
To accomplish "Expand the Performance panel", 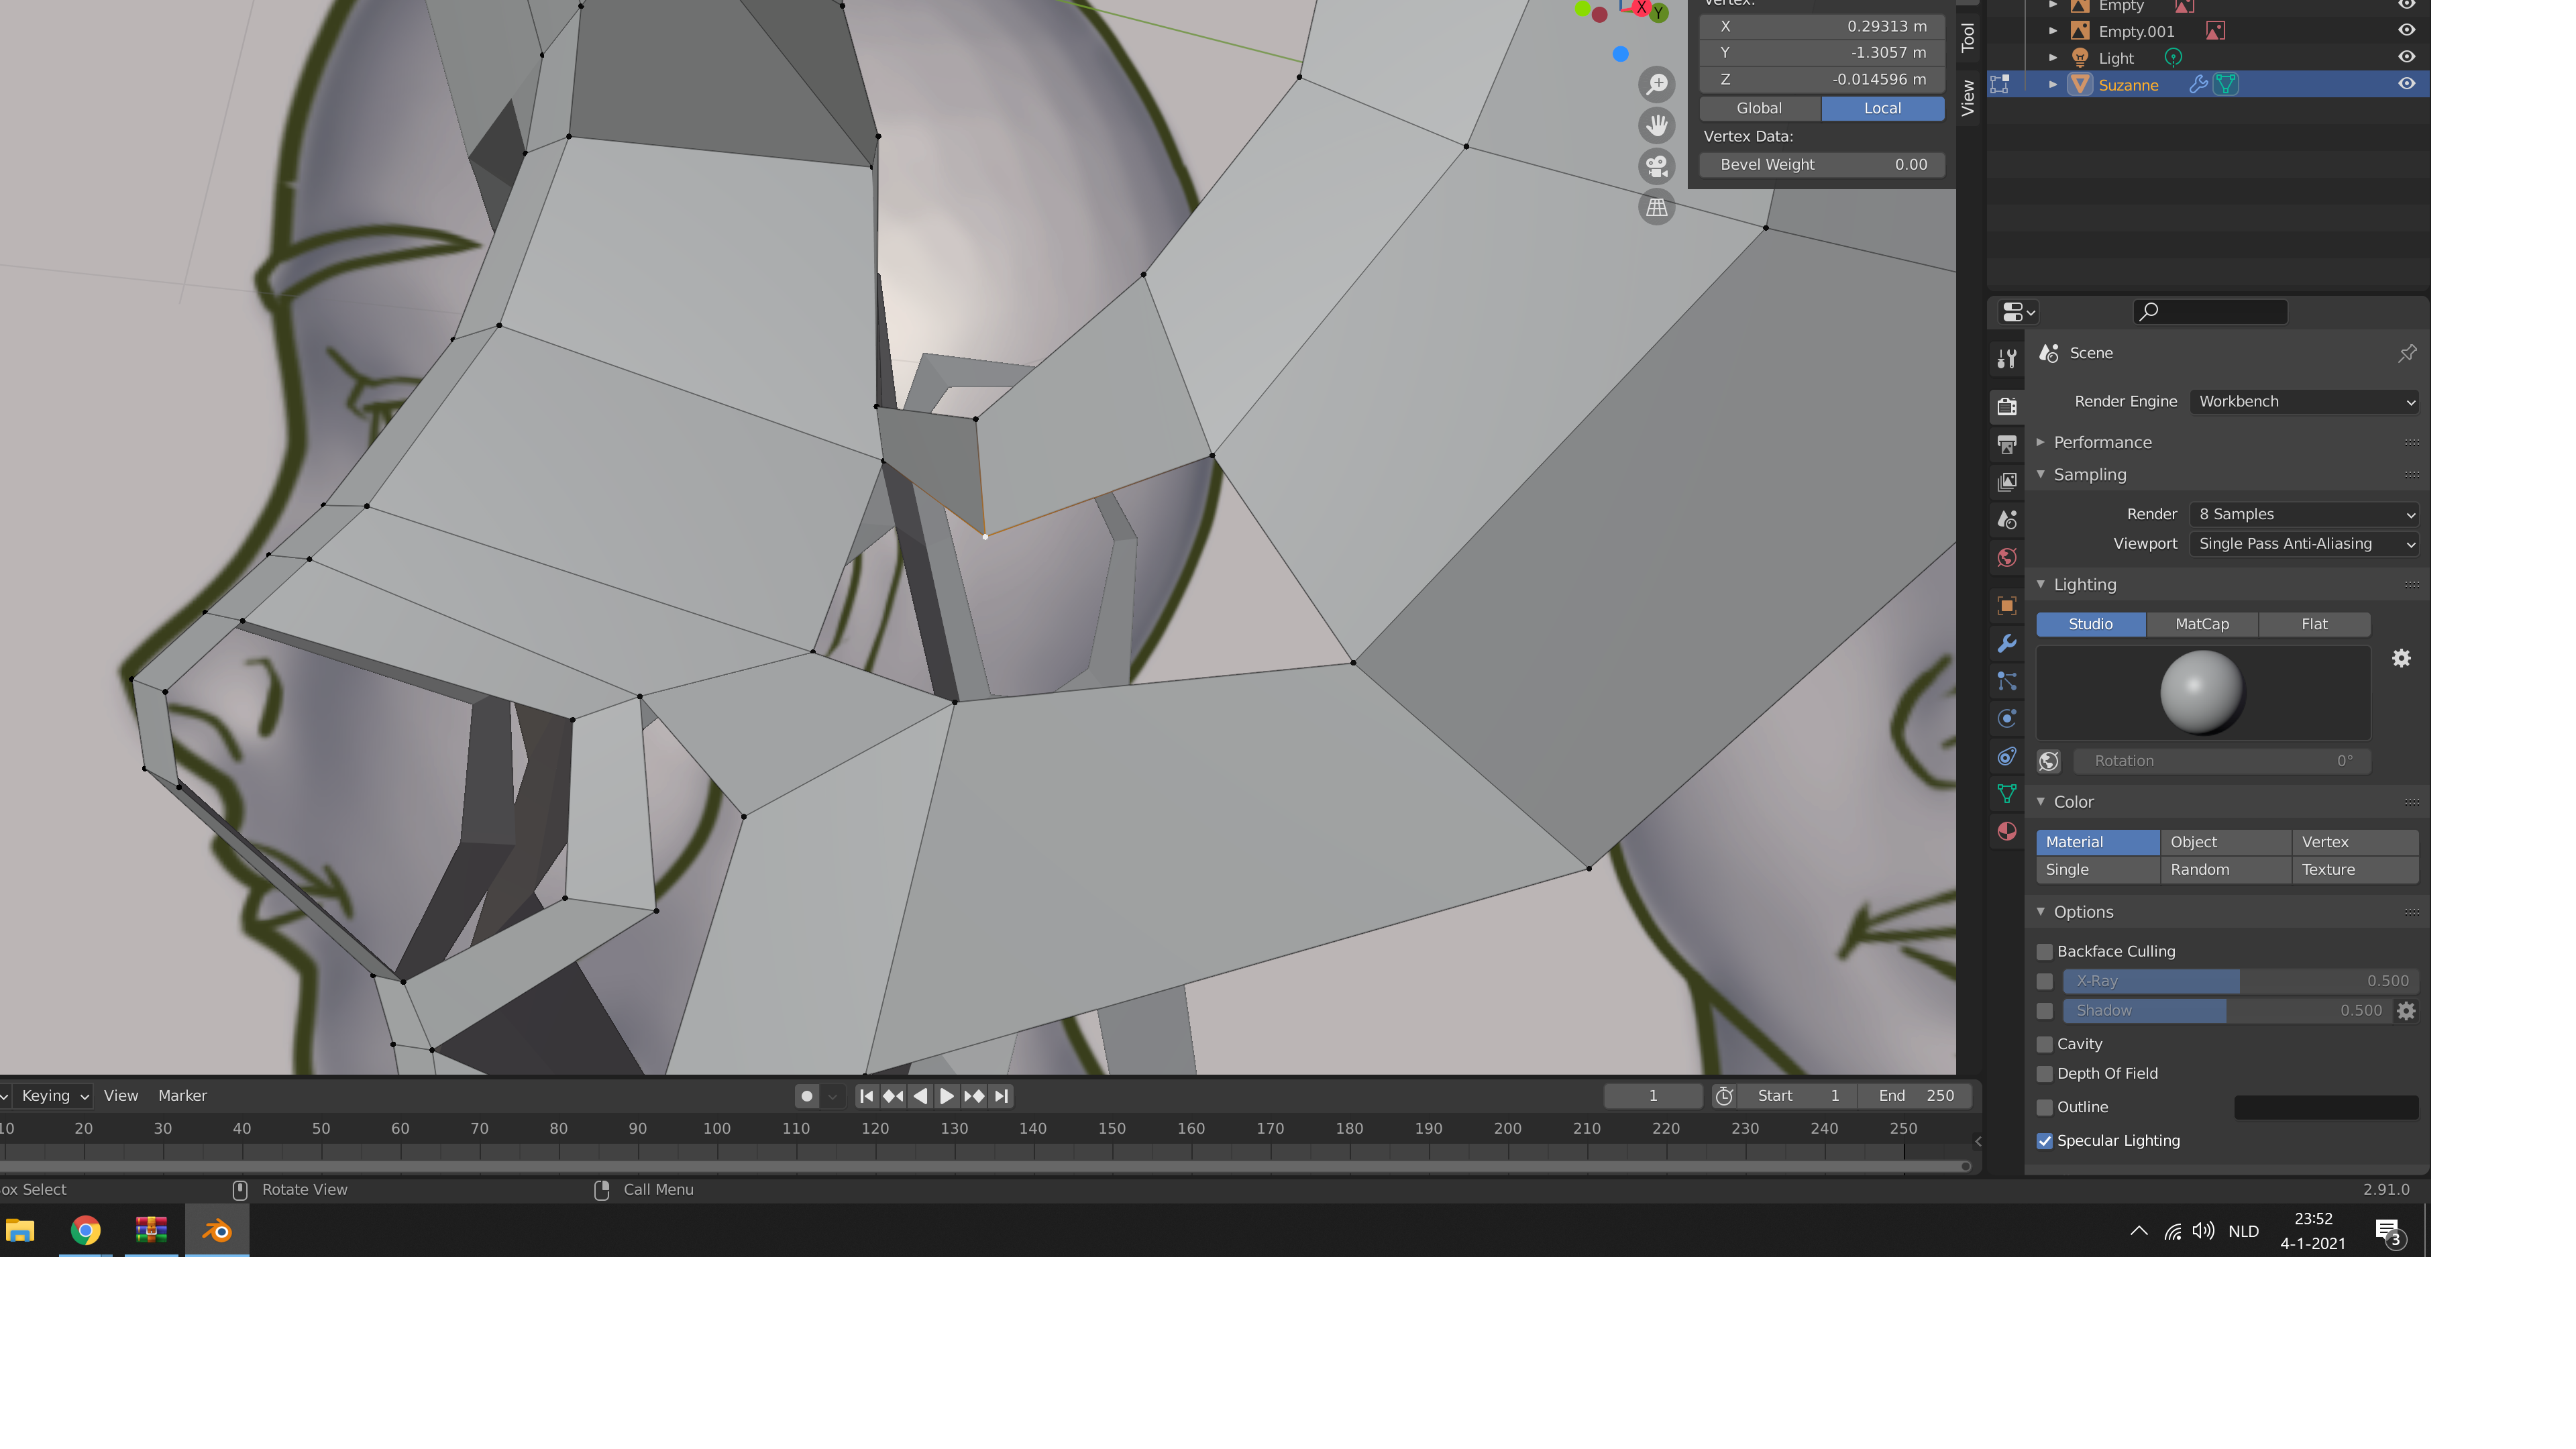I will point(2102,442).
